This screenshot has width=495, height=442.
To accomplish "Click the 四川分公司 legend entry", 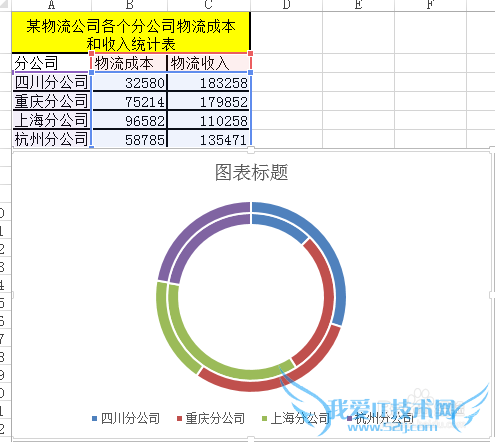I will tap(126, 418).
